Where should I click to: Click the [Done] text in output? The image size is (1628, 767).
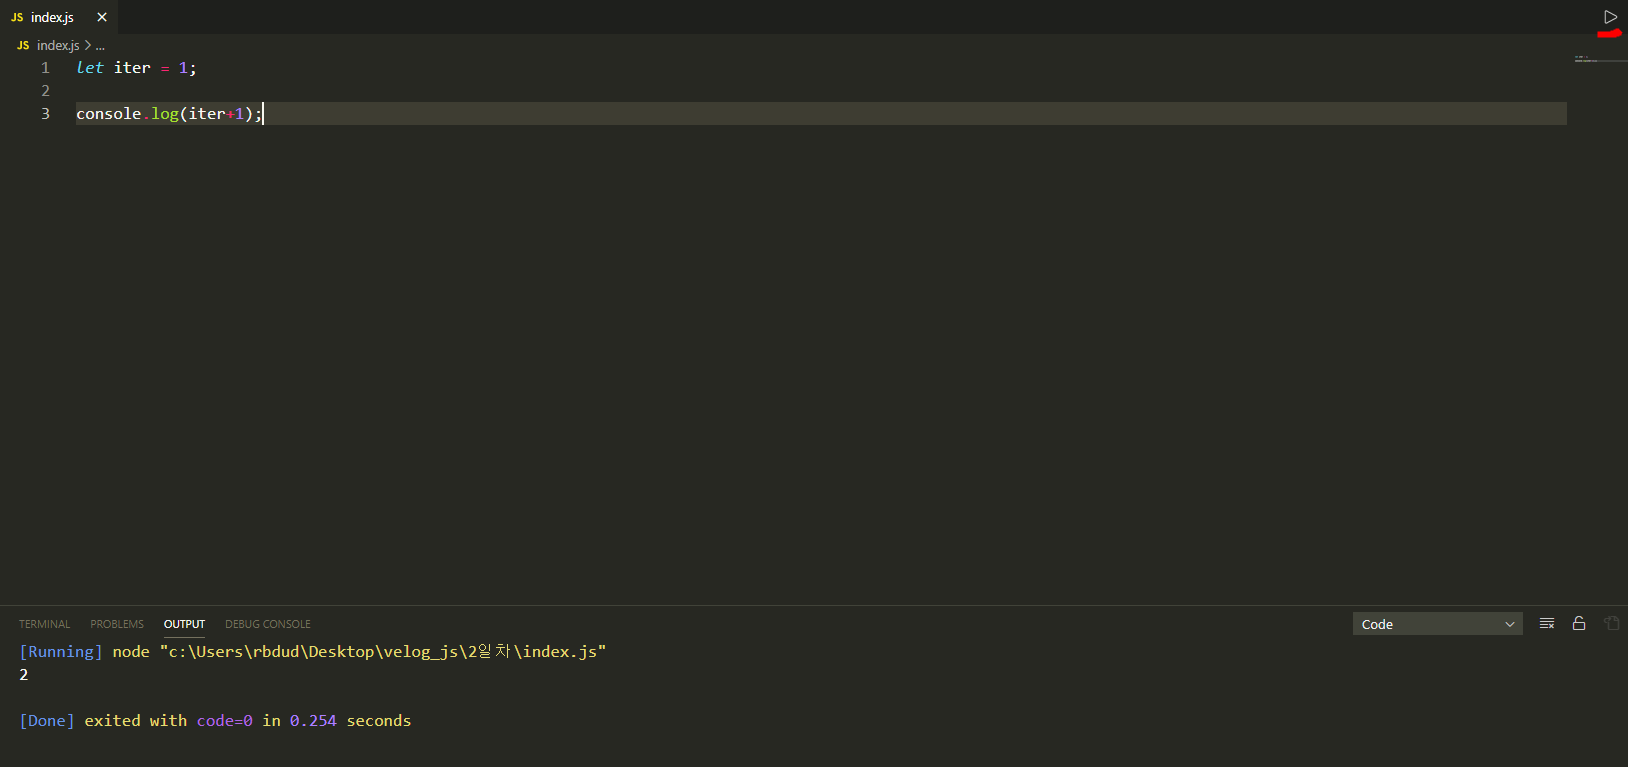tap(47, 721)
